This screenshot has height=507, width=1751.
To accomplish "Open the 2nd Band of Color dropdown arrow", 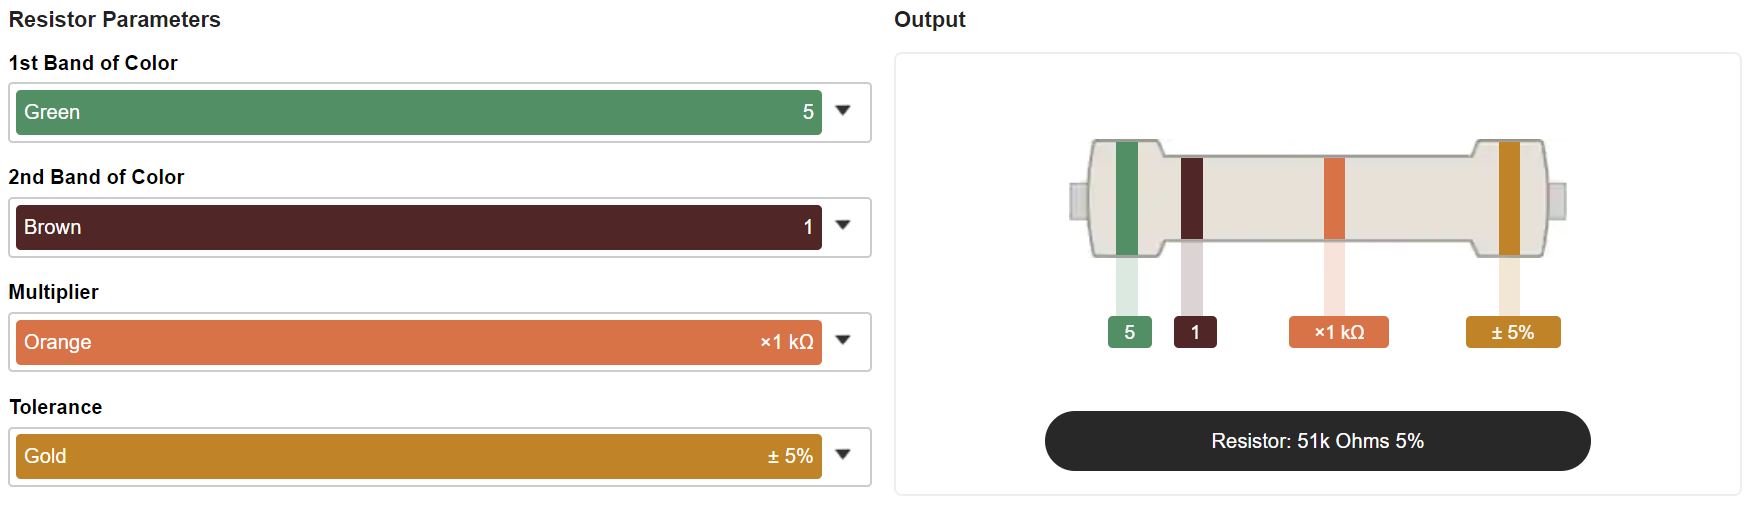I will [843, 226].
